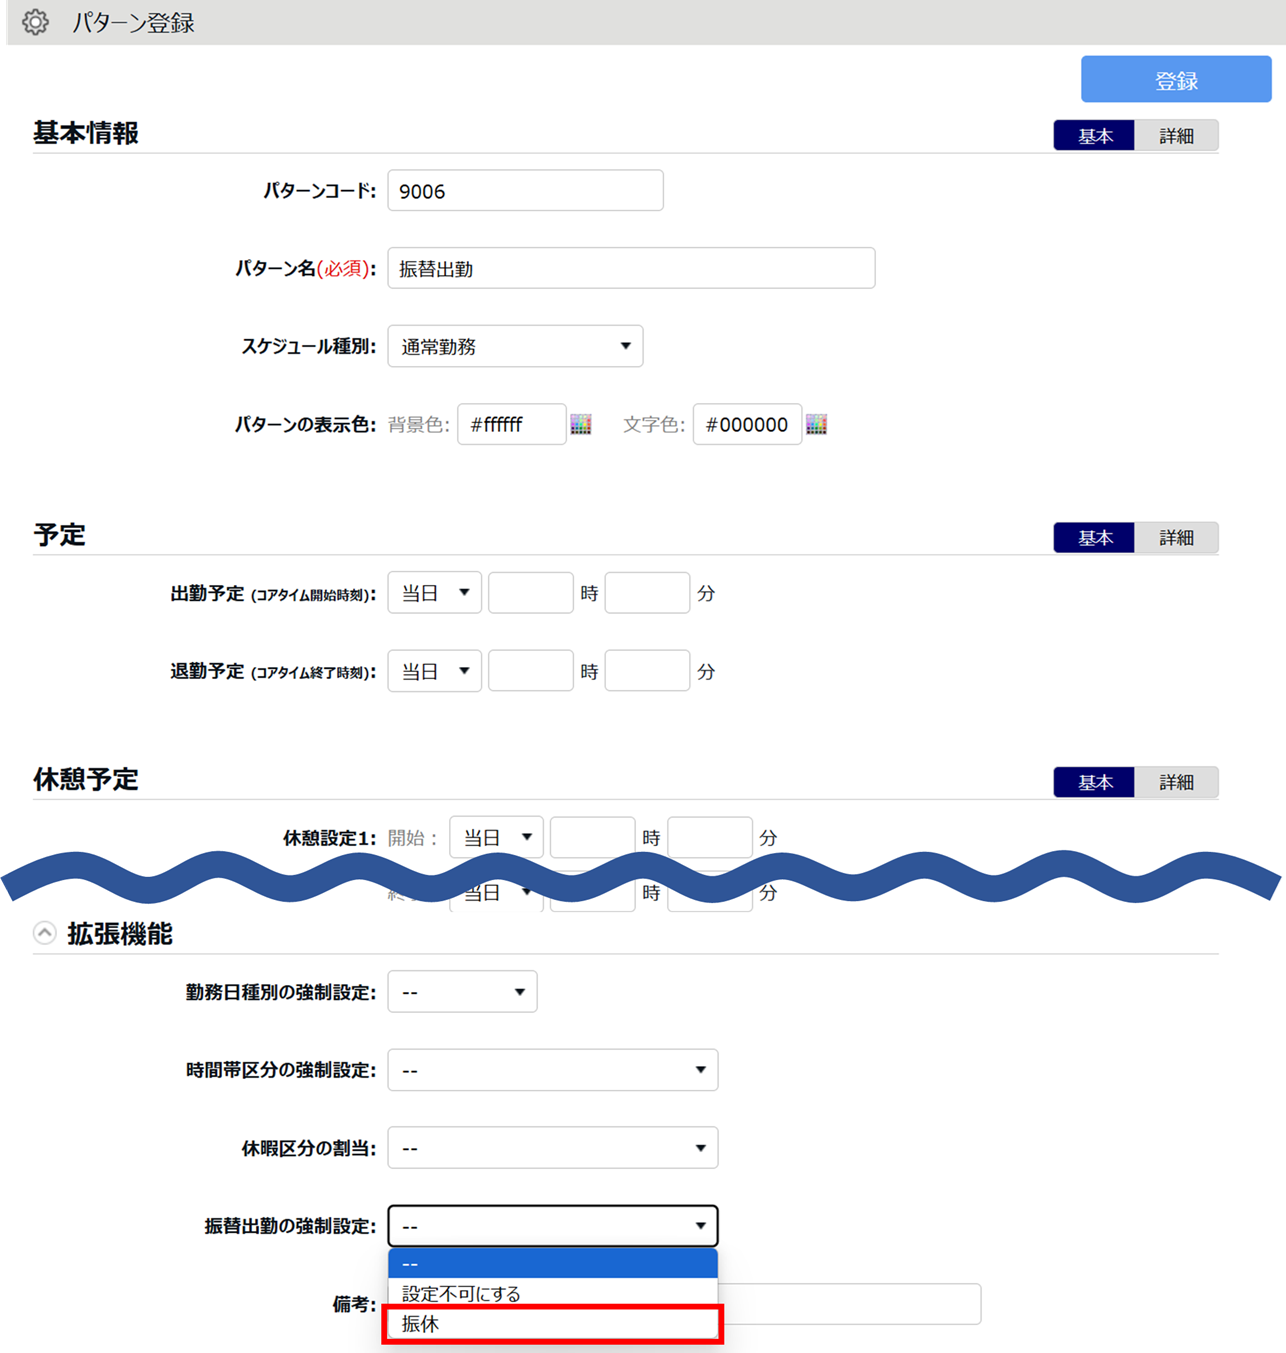Open 出勤予定 day dropdown
Screen dimensions: 1286x1353
point(434,593)
